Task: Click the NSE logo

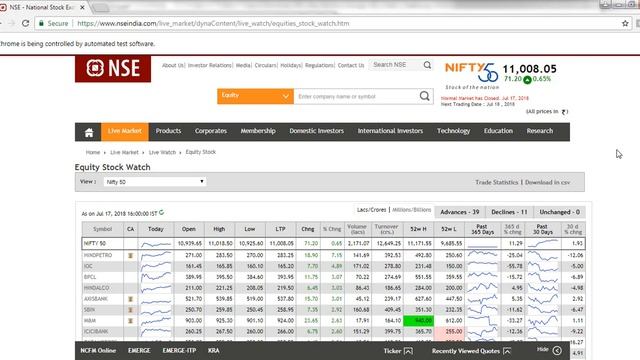Action: pyautogui.click(x=113, y=69)
